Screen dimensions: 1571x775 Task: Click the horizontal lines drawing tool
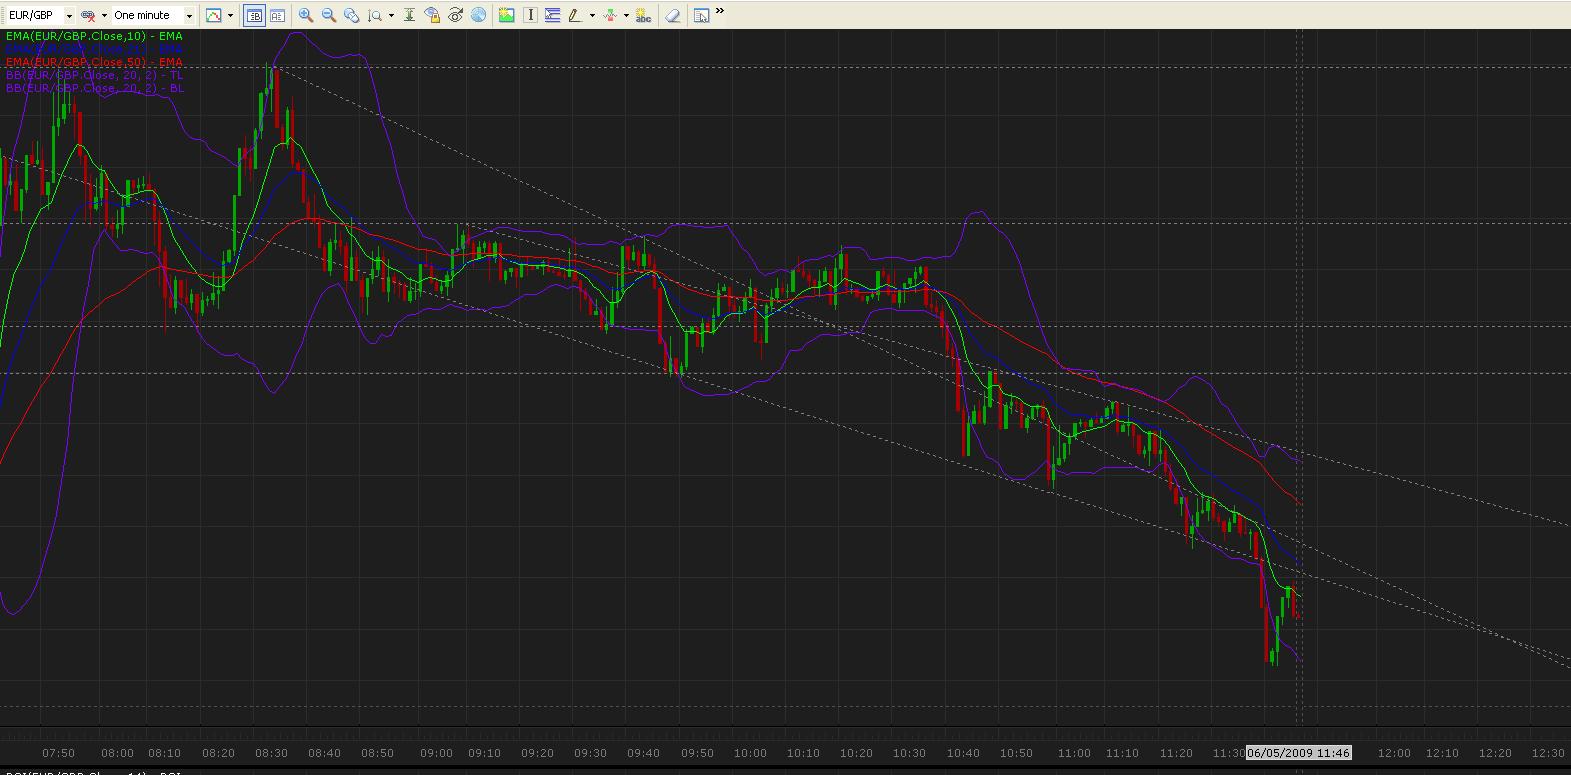click(552, 15)
